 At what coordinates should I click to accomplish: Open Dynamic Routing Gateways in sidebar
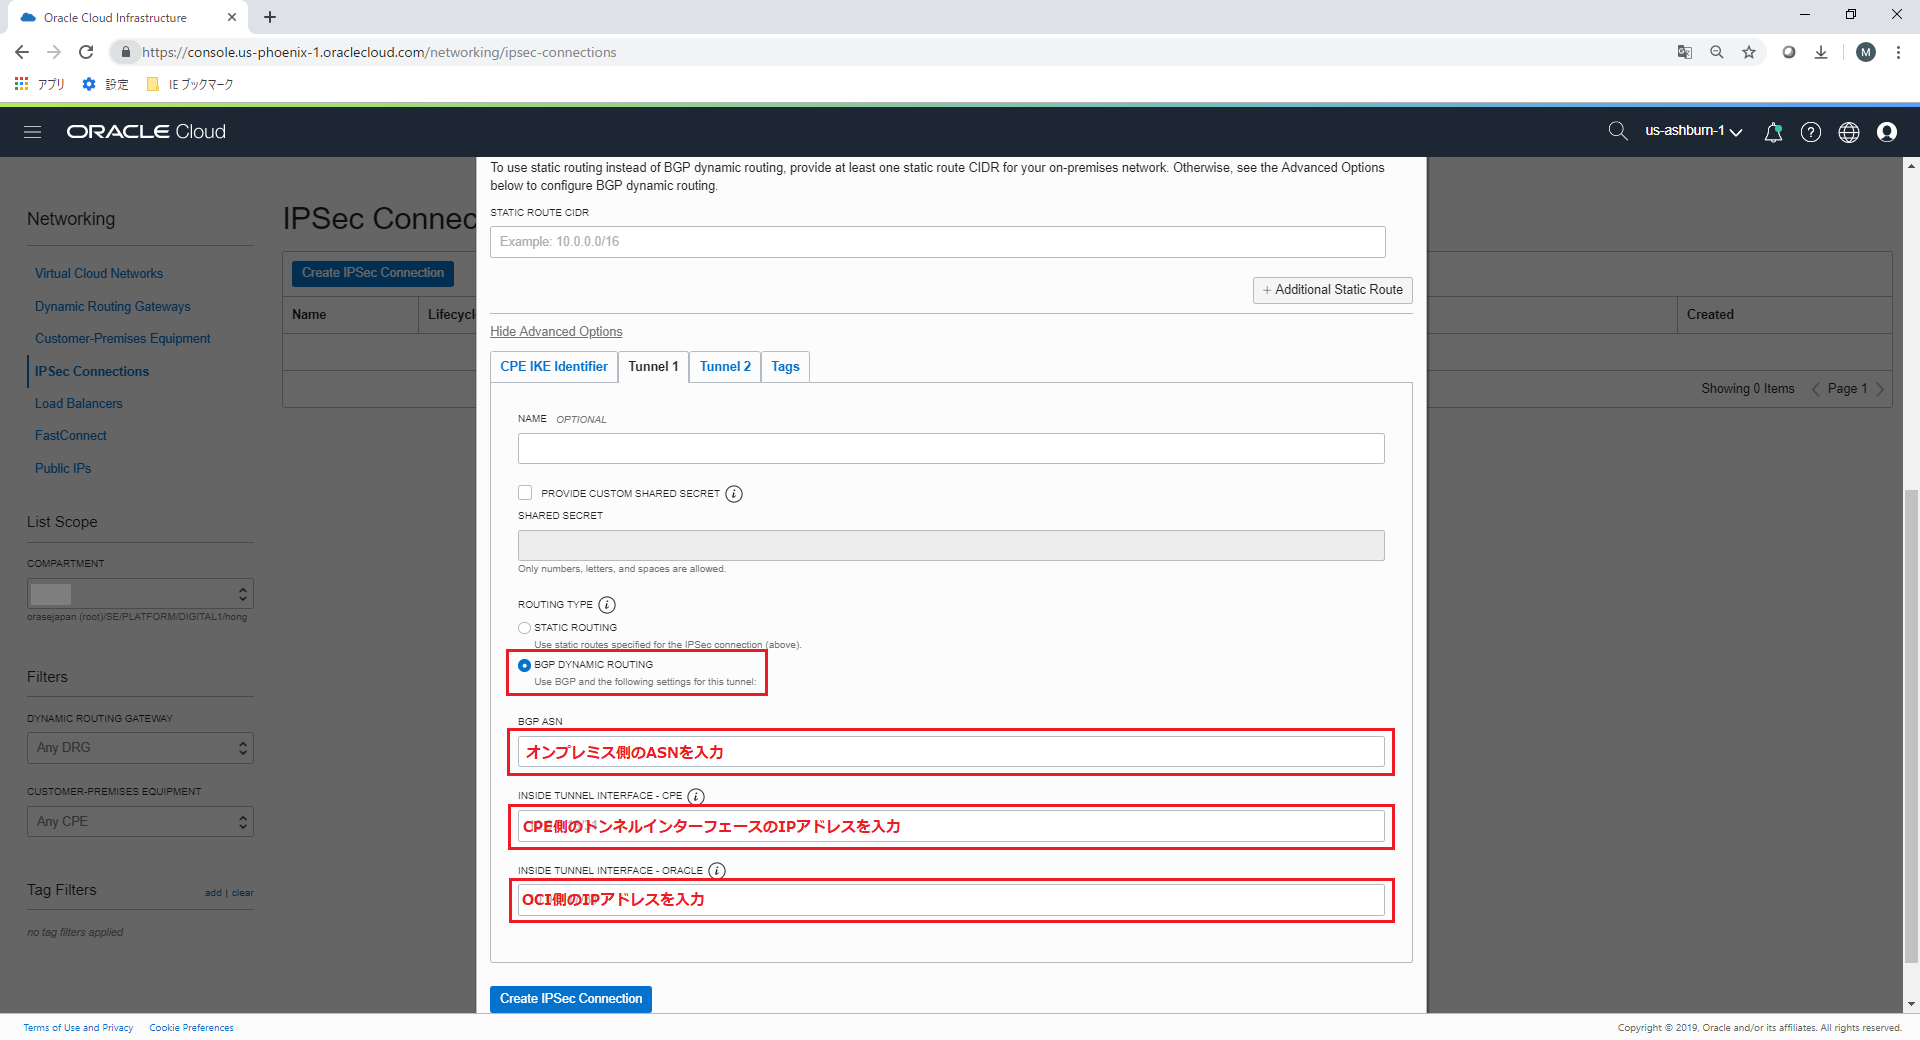coord(112,307)
